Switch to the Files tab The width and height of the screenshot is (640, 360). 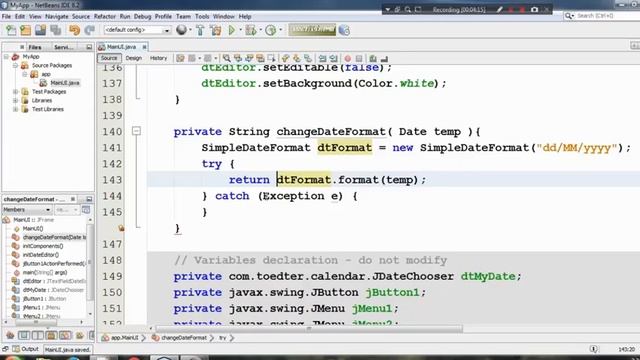[35, 47]
